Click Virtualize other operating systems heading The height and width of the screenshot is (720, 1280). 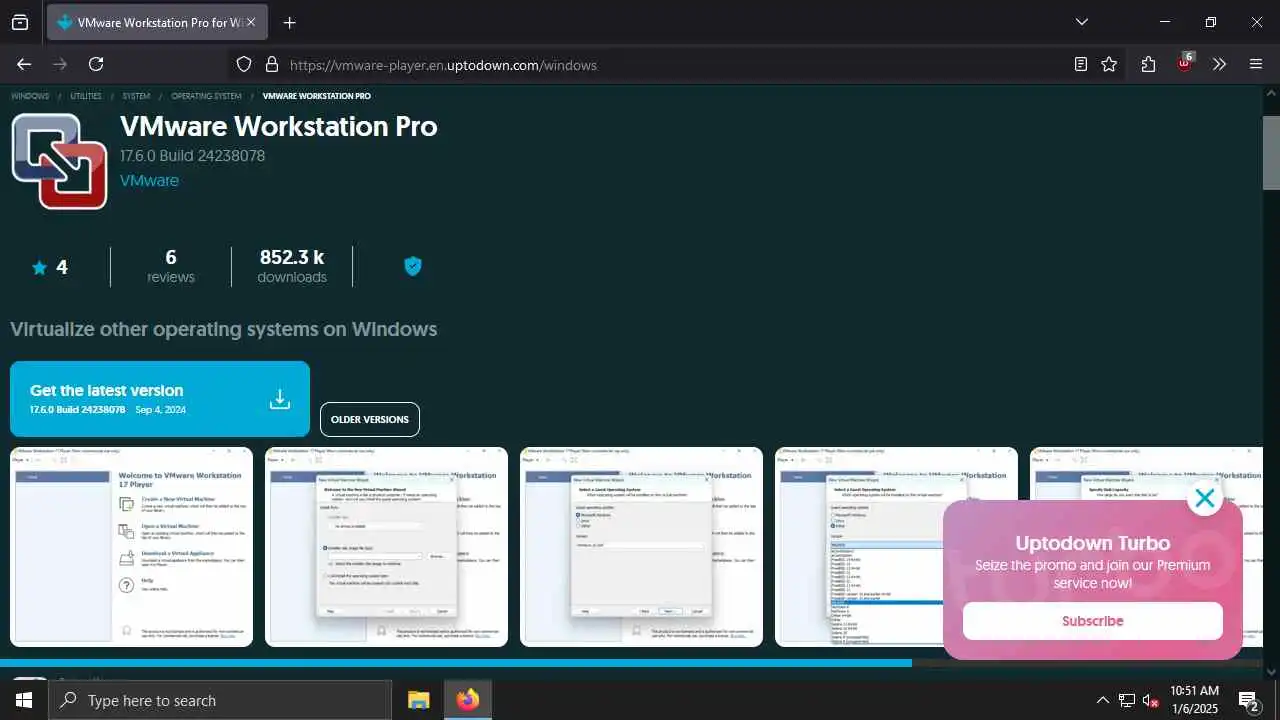(223, 329)
